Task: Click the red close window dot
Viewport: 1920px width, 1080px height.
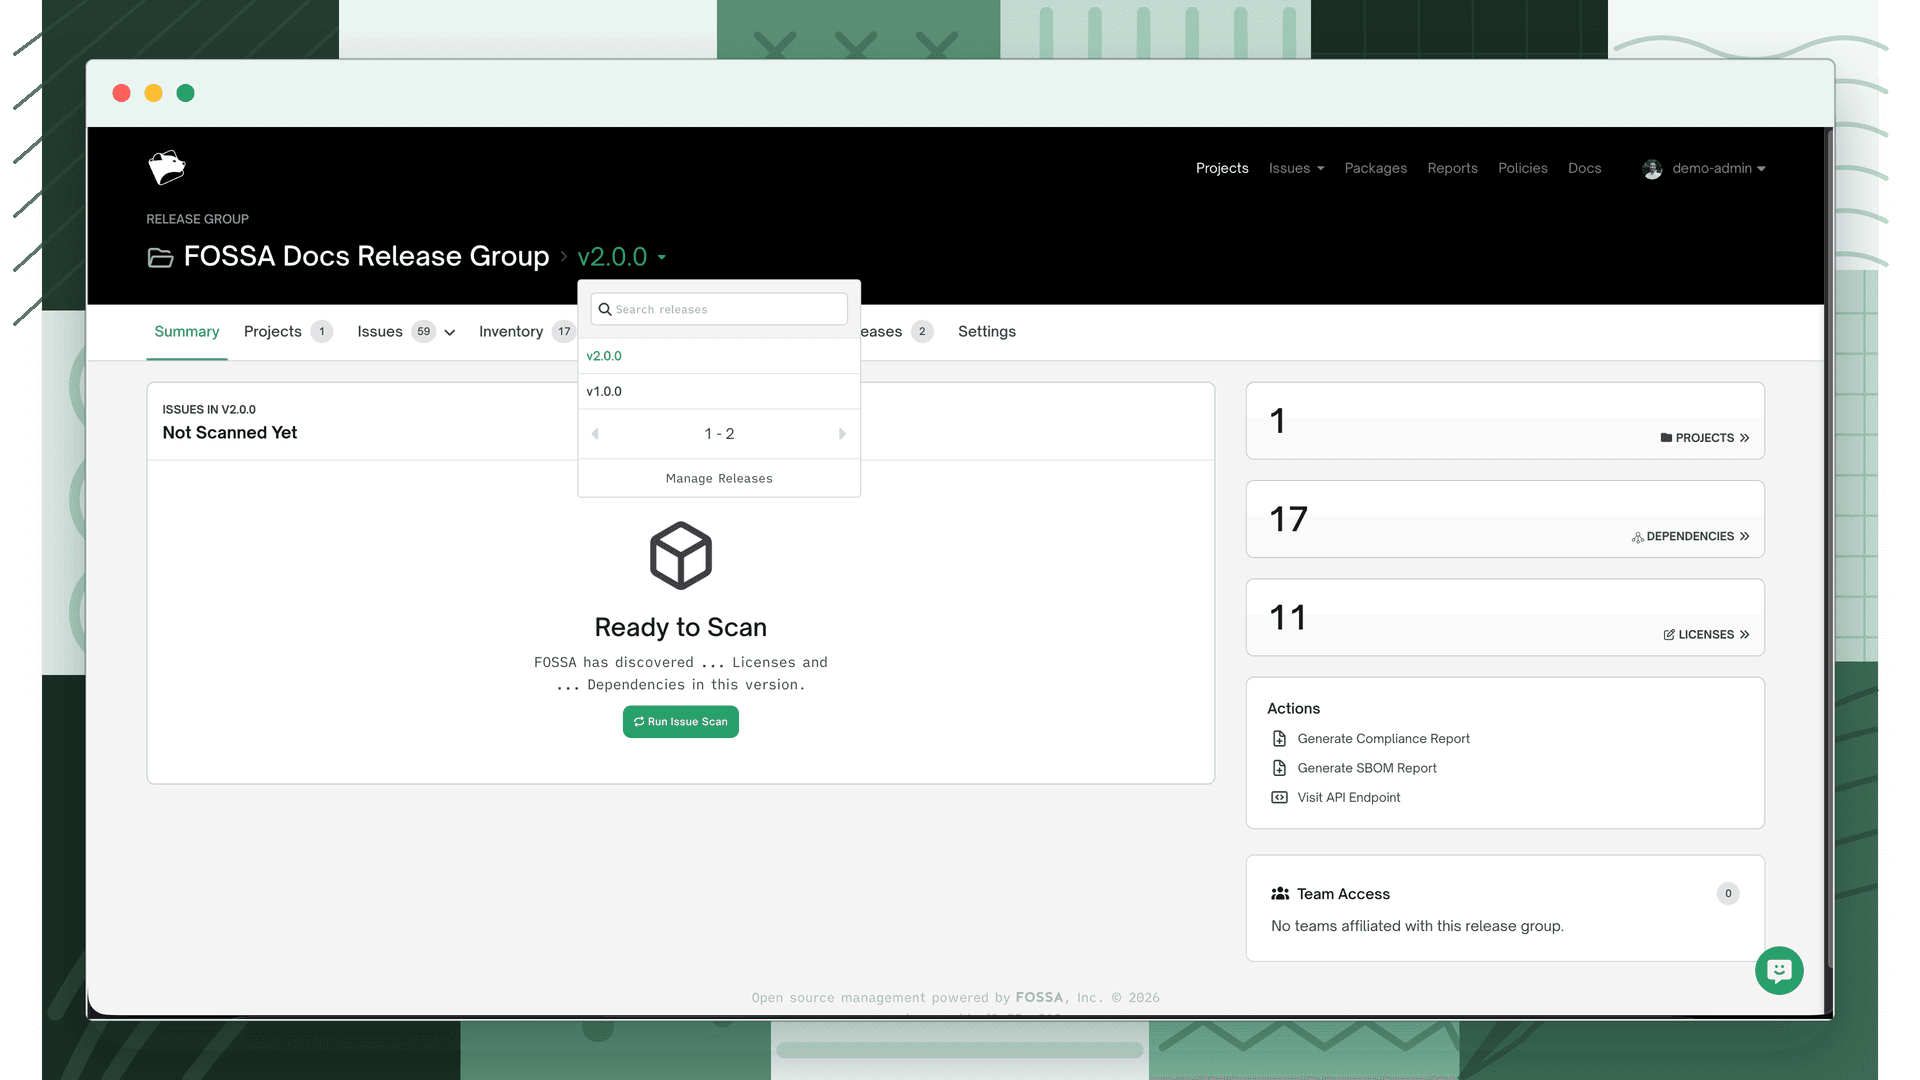Action: pyautogui.click(x=122, y=93)
